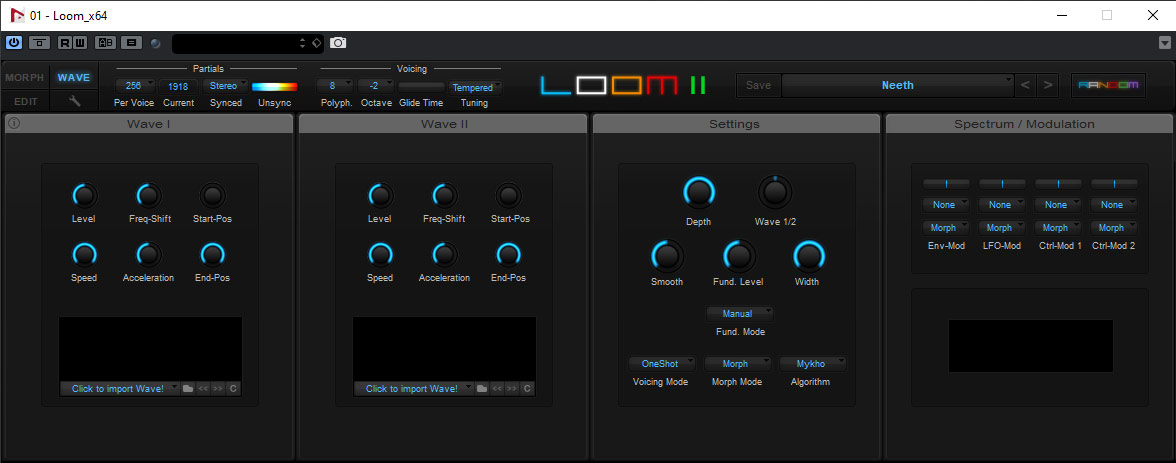Open the wrench settings icon
Screen dimensions: 1176x463
tap(73, 101)
